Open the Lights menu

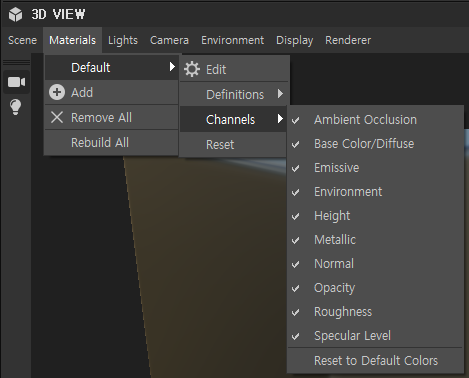pyautogui.click(x=123, y=40)
